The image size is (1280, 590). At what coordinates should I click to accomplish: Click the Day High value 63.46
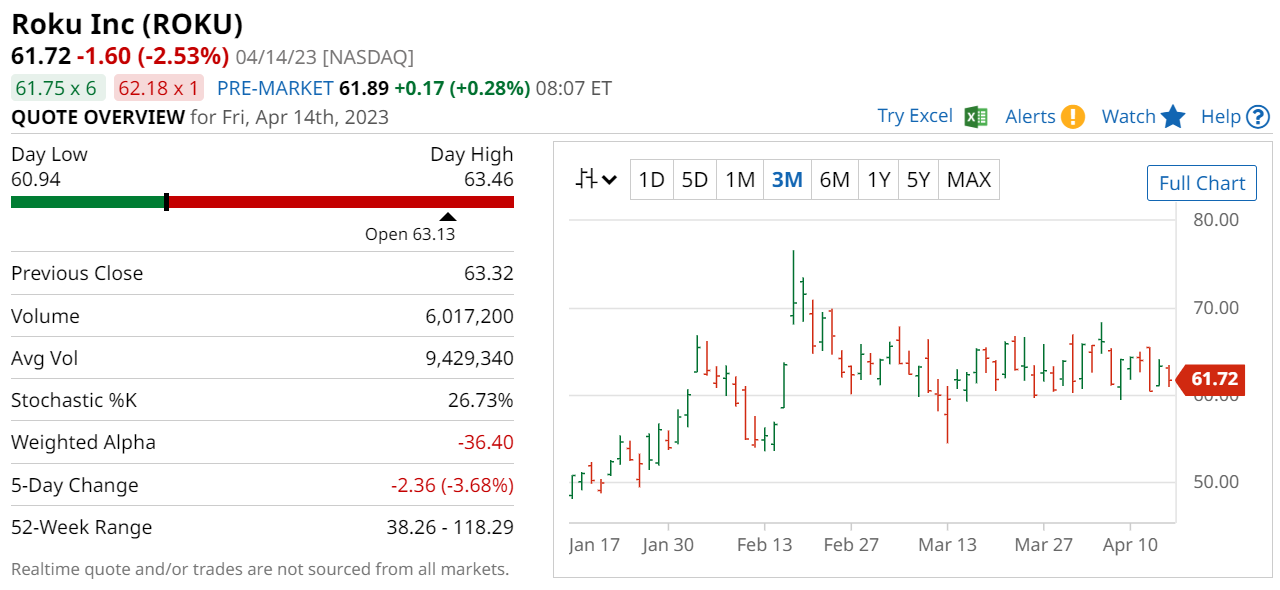(x=488, y=179)
